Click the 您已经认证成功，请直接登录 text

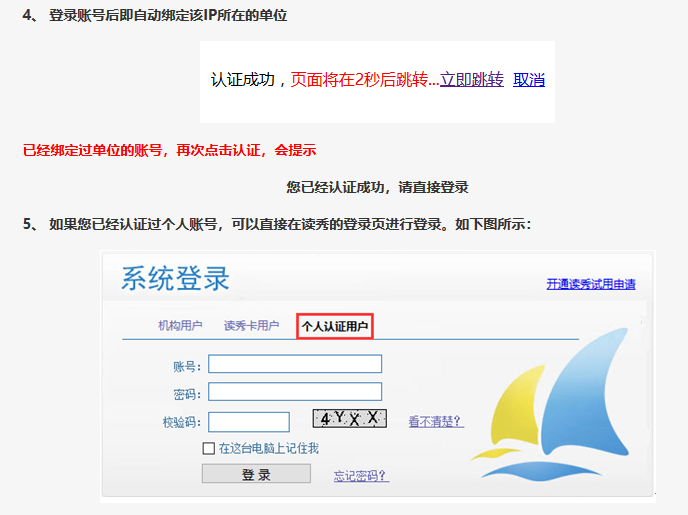[377, 187]
